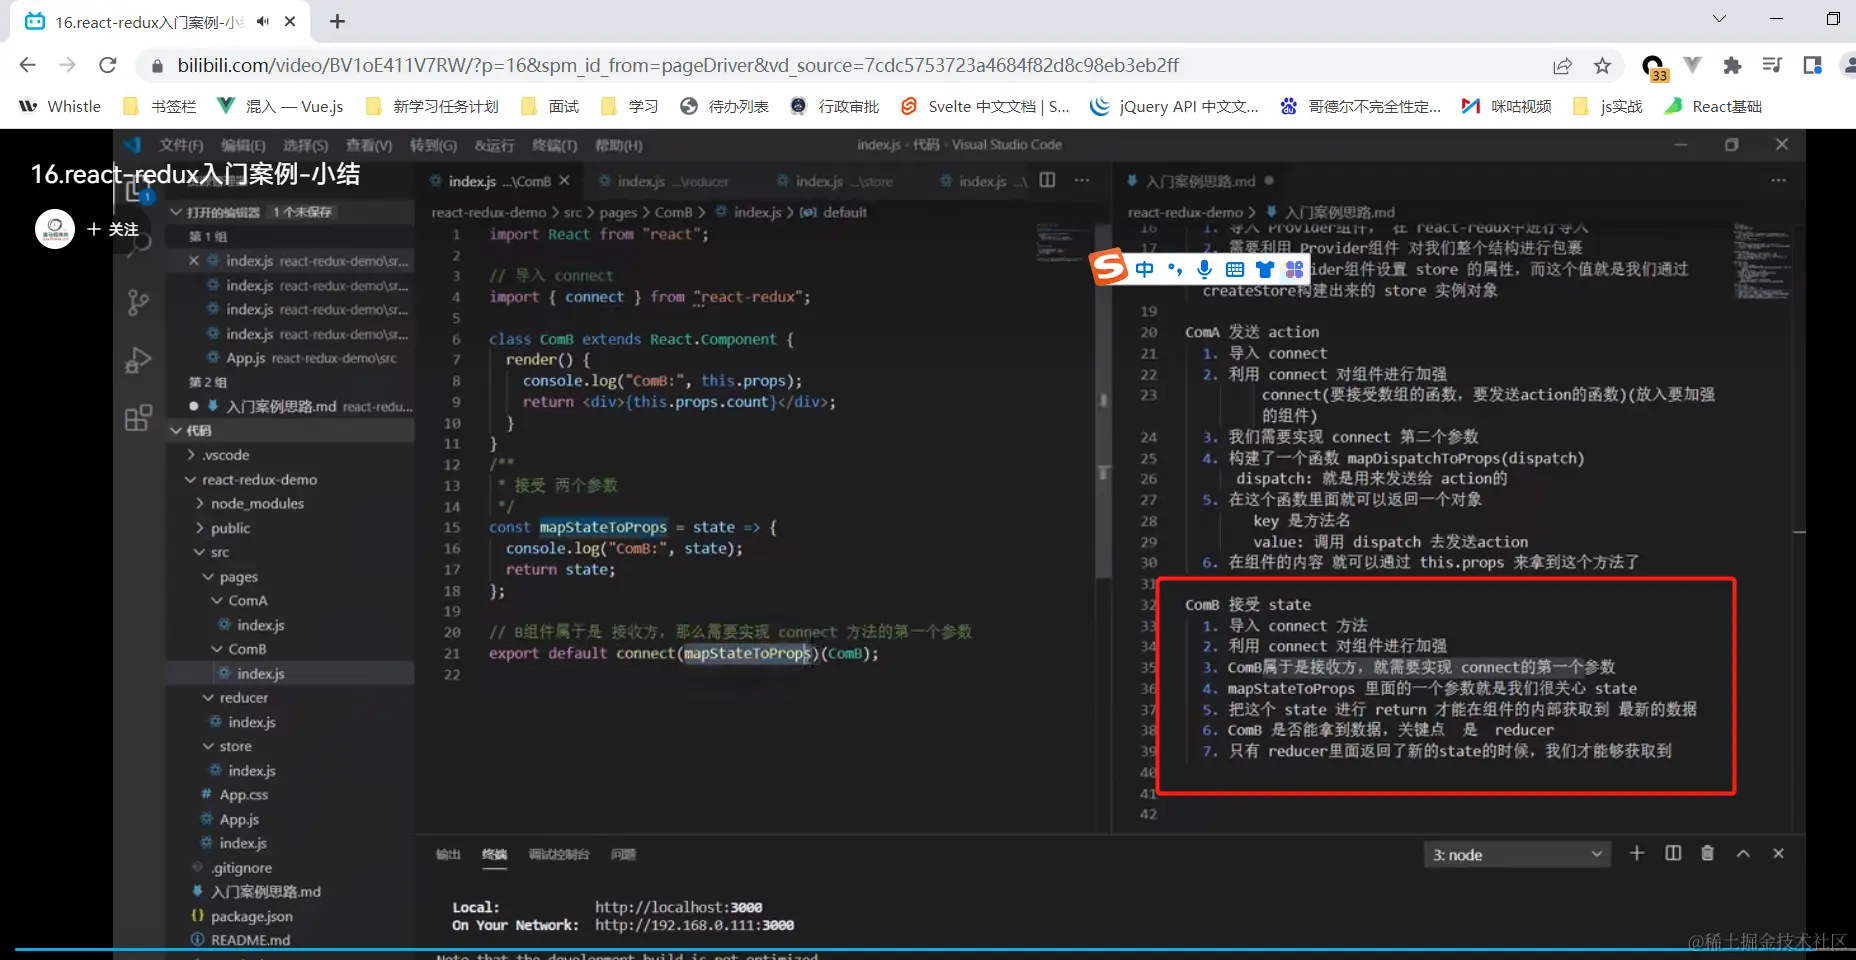Click the share page icon in address bar
Image resolution: width=1856 pixels, height=960 pixels.
point(1562,66)
